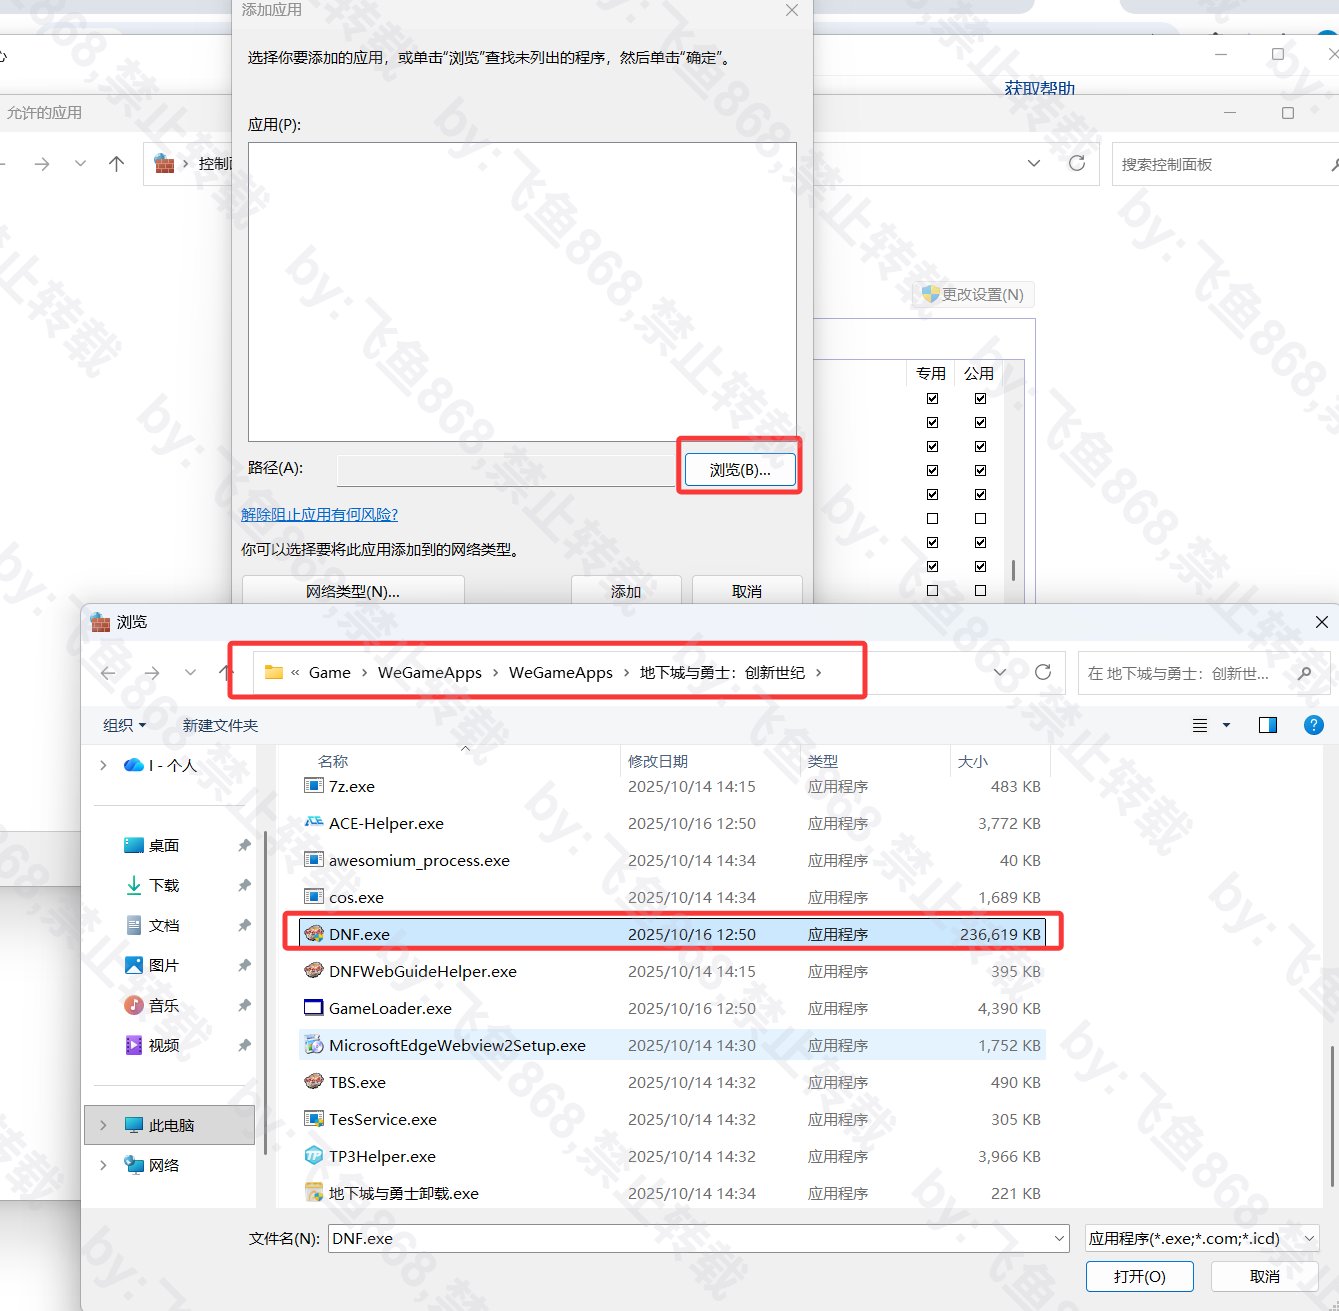Toggle the preview pane icon
The image size is (1339, 1311).
(1267, 725)
